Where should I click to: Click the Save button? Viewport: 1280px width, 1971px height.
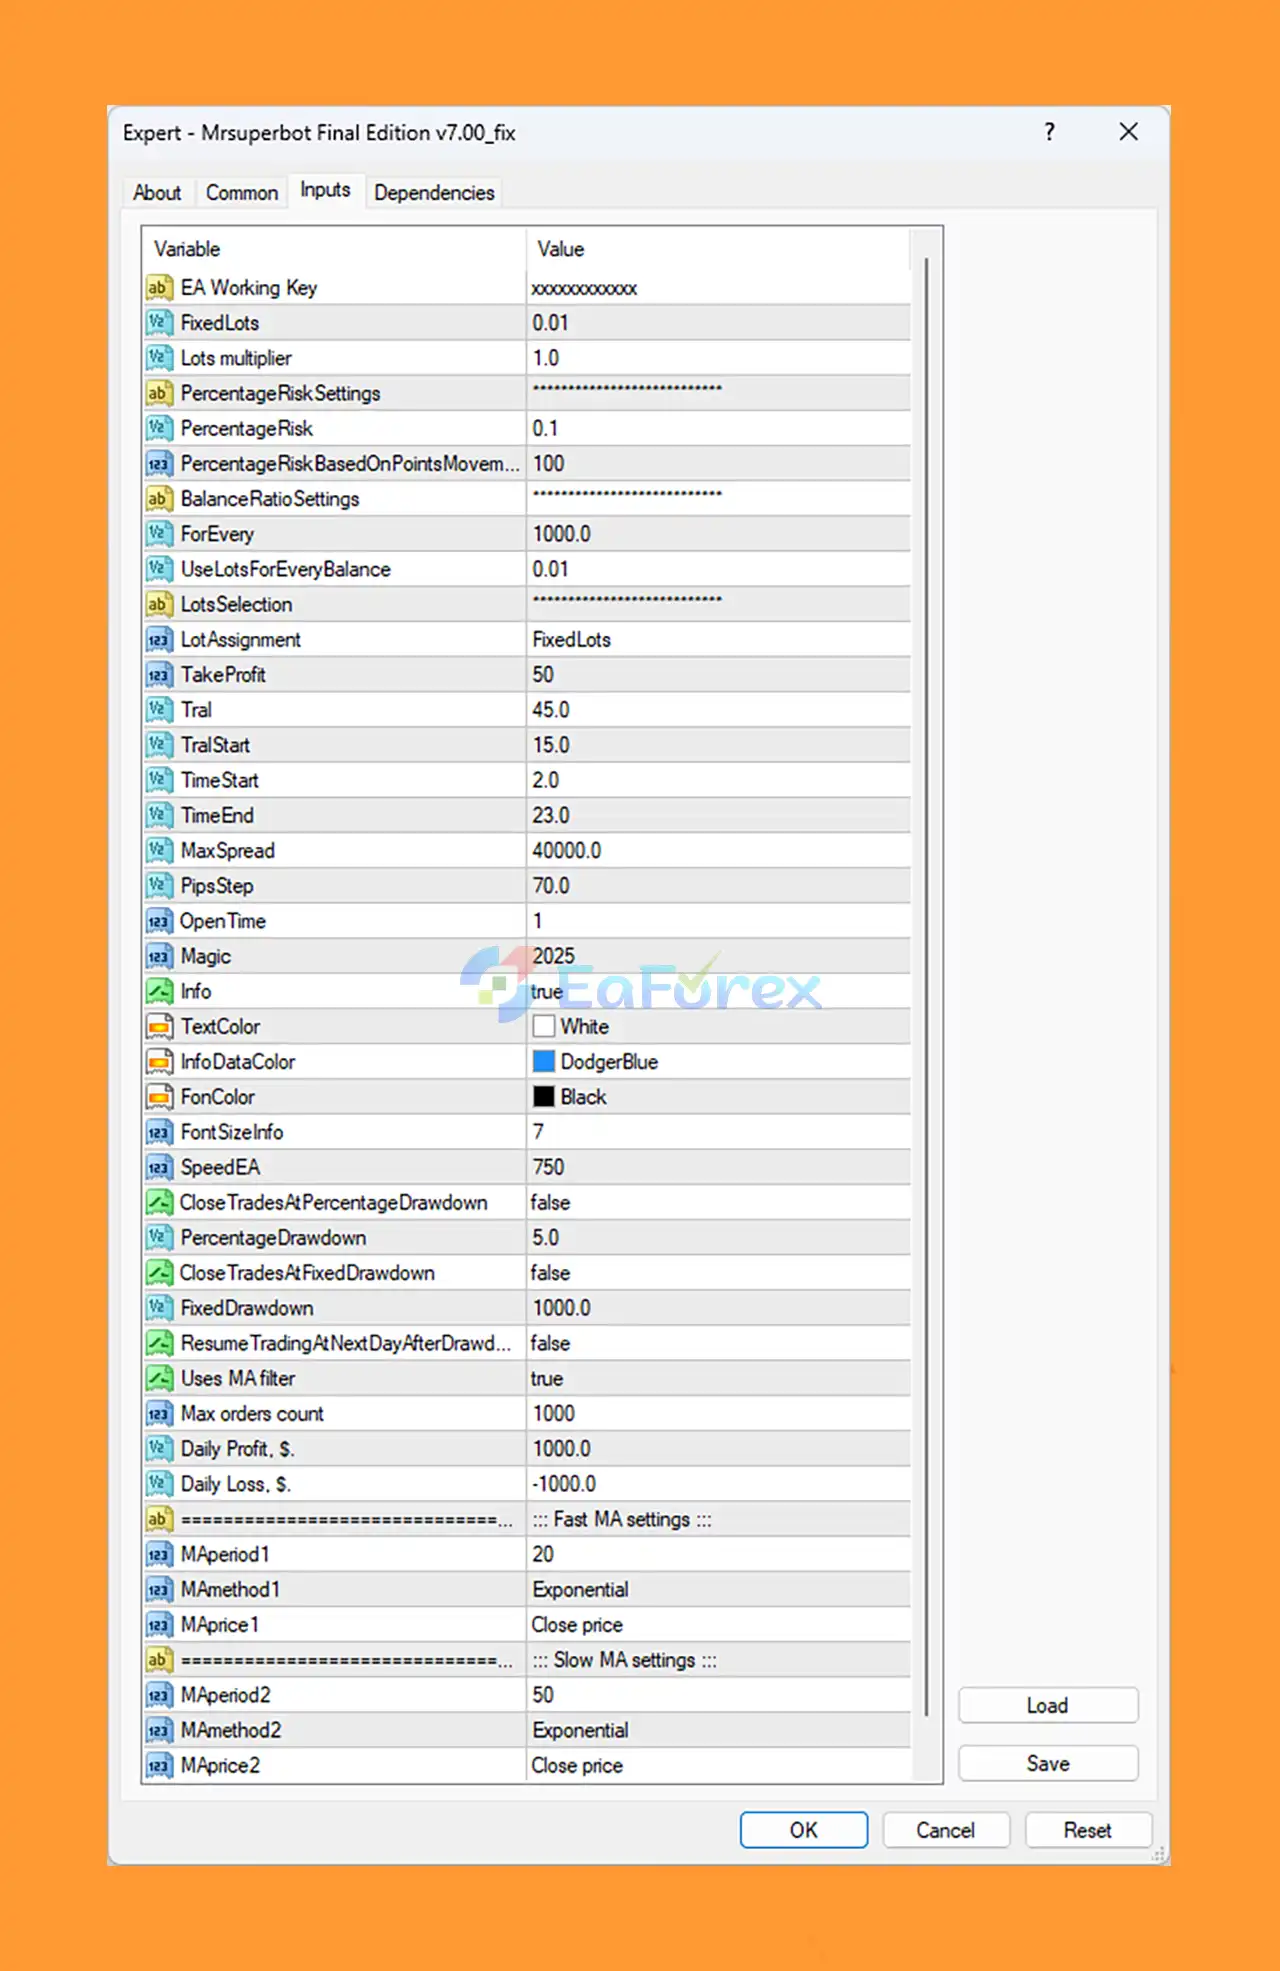coord(1048,1763)
